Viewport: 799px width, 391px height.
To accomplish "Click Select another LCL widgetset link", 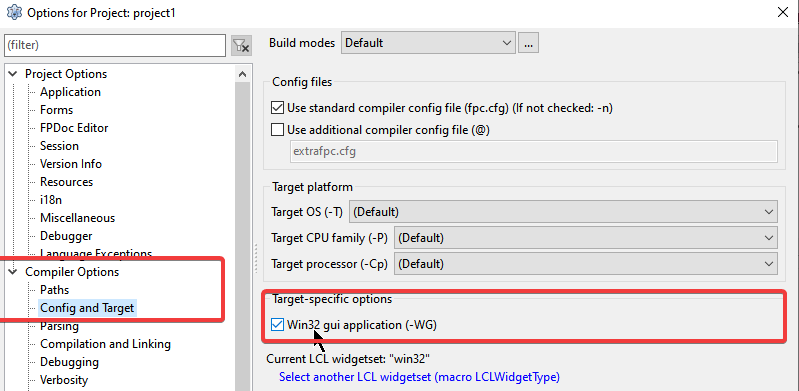I will [x=419, y=377].
